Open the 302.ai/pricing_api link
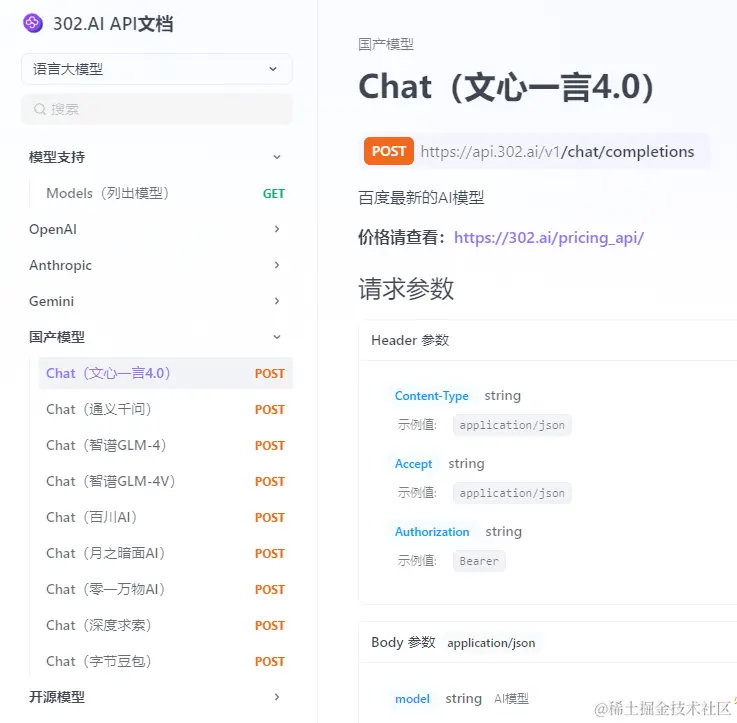The image size is (737, 723). tap(549, 237)
